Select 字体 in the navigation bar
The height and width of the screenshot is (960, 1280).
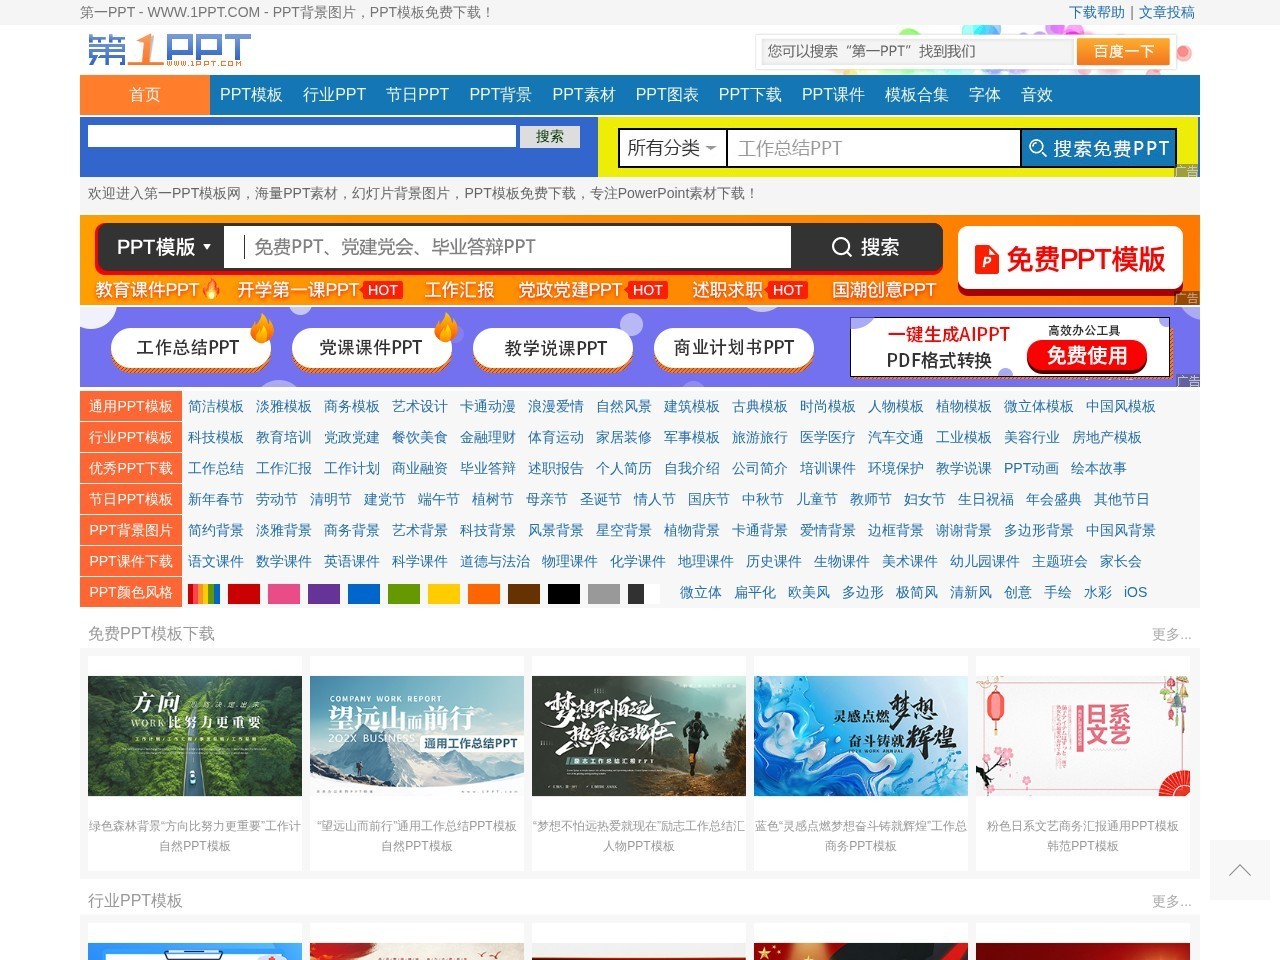click(985, 95)
